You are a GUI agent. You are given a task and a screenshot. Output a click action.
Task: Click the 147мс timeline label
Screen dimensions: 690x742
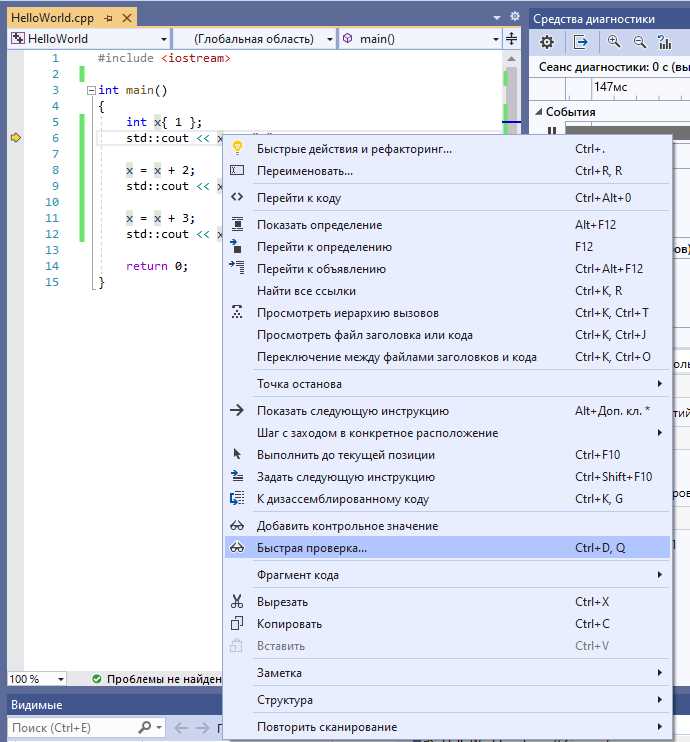(x=610, y=87)
